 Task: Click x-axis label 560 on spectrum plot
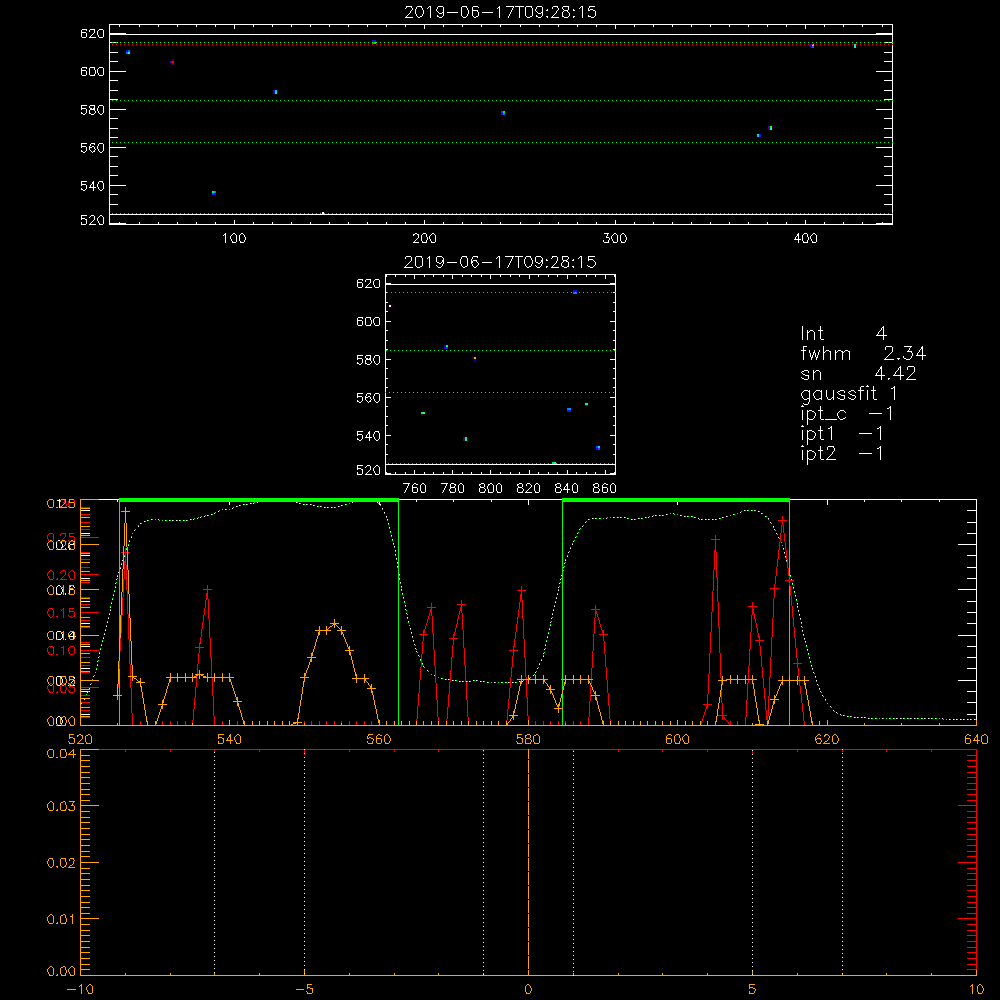(x=379, y=739)
